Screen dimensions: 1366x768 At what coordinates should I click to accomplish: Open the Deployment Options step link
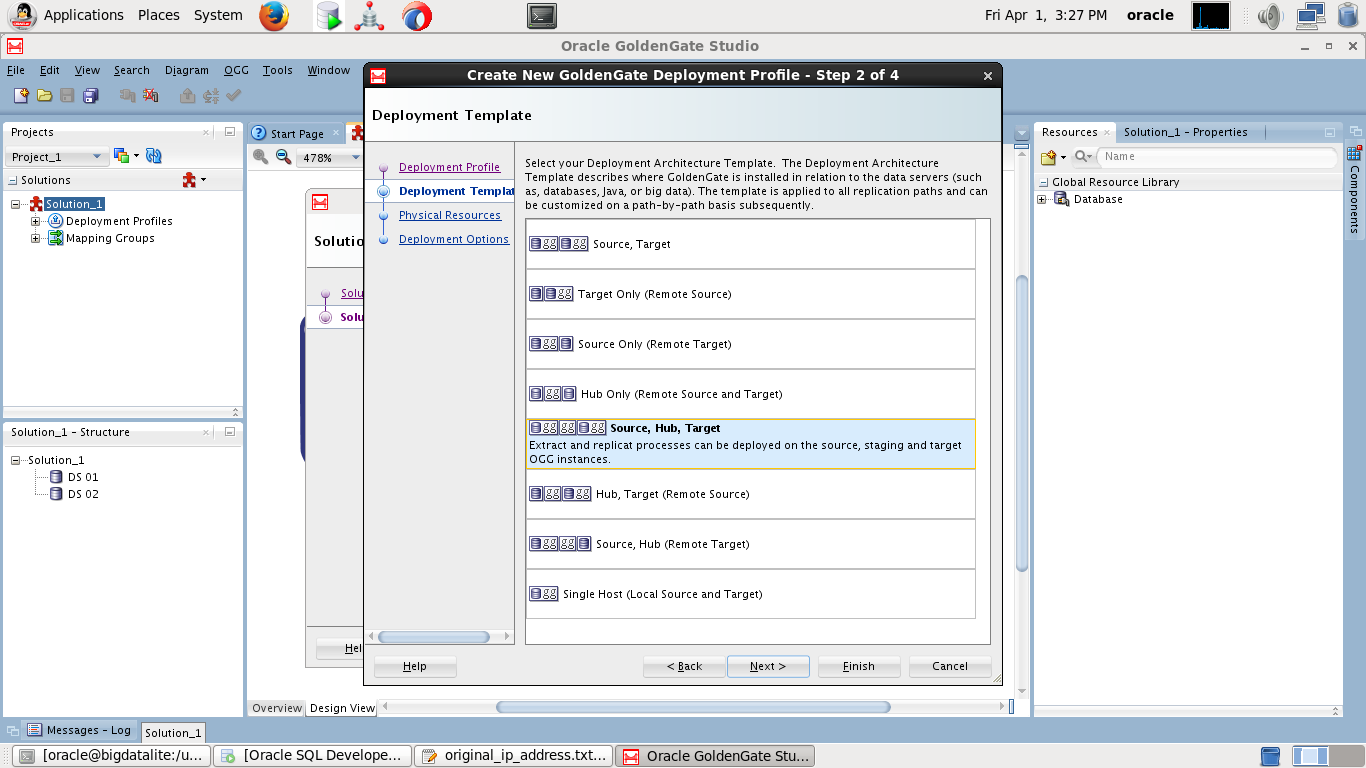[454, 239]
